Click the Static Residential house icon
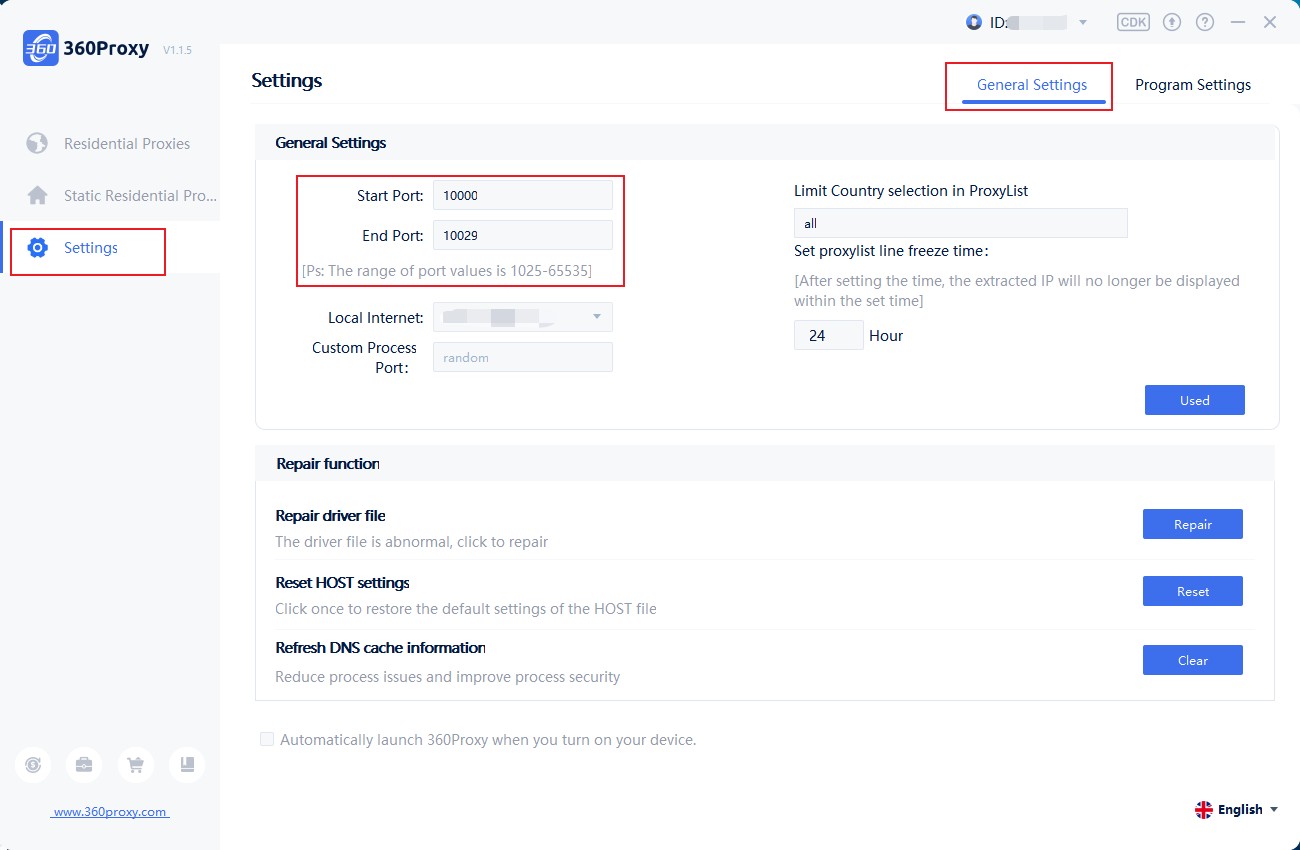The width and height of the screenshot is (1300, 850). [x=37, y=195]
